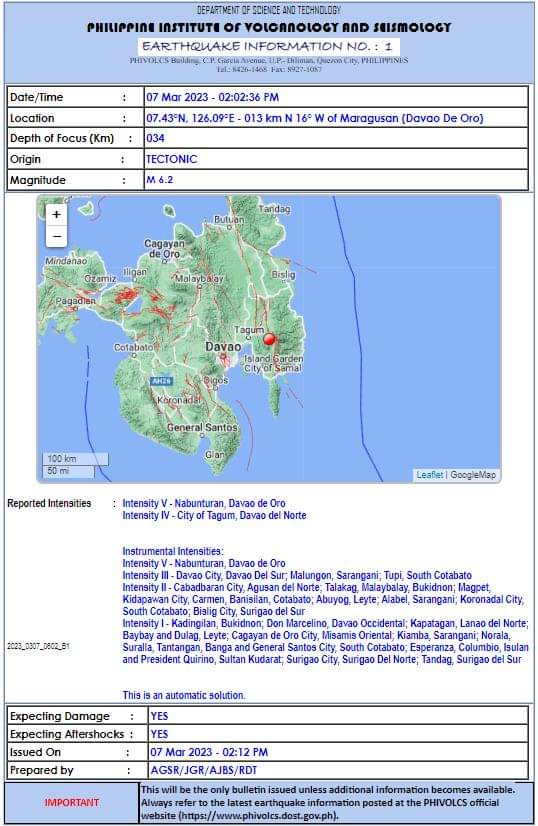This screenshot has width=538, height=826.
Task: Click the Malaybalay label on the map
Action: tap(199, 278)
